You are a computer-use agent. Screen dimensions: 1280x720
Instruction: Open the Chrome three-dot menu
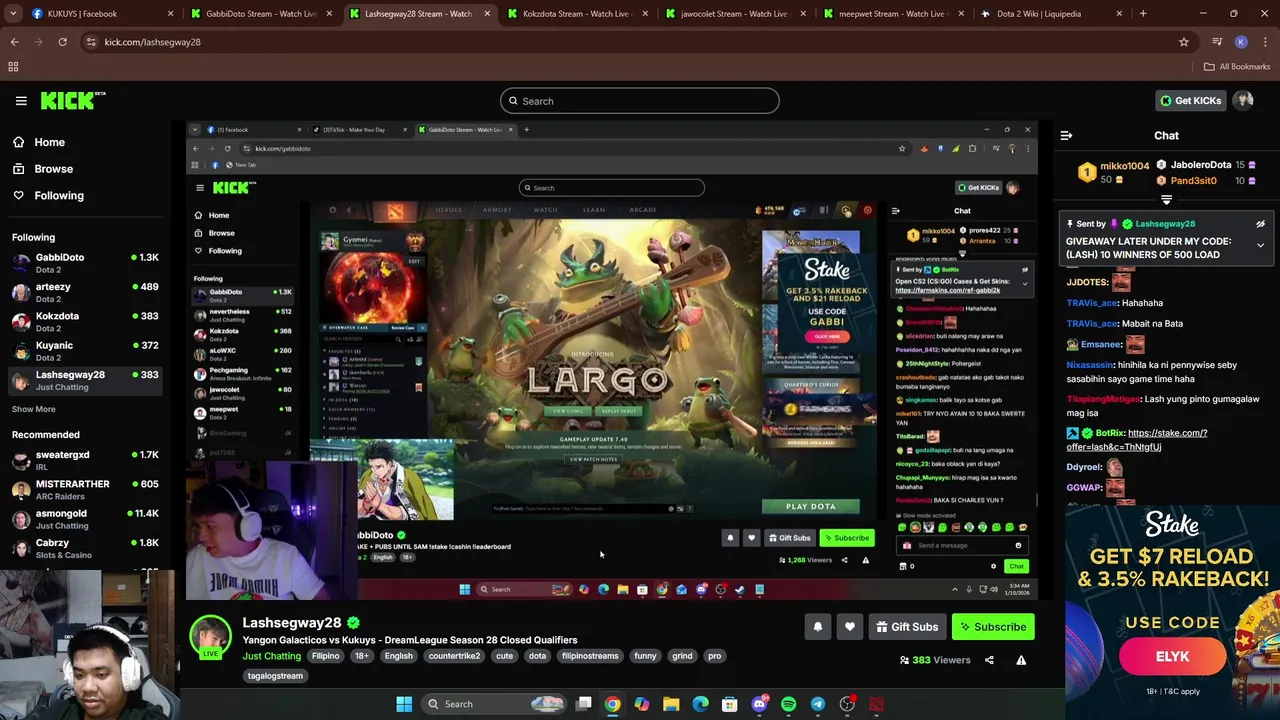[x=1265, y=42]
